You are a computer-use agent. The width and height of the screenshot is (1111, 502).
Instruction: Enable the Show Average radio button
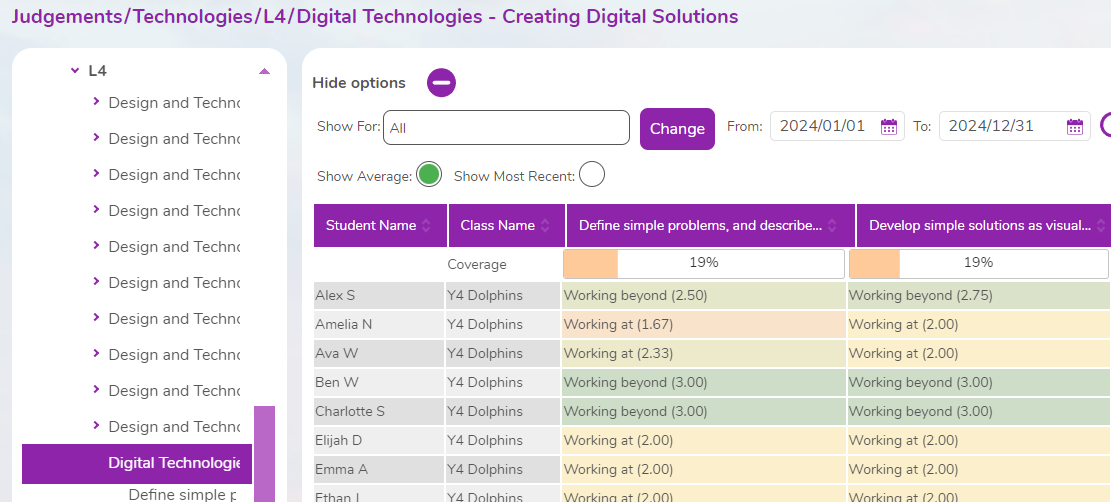429,175
